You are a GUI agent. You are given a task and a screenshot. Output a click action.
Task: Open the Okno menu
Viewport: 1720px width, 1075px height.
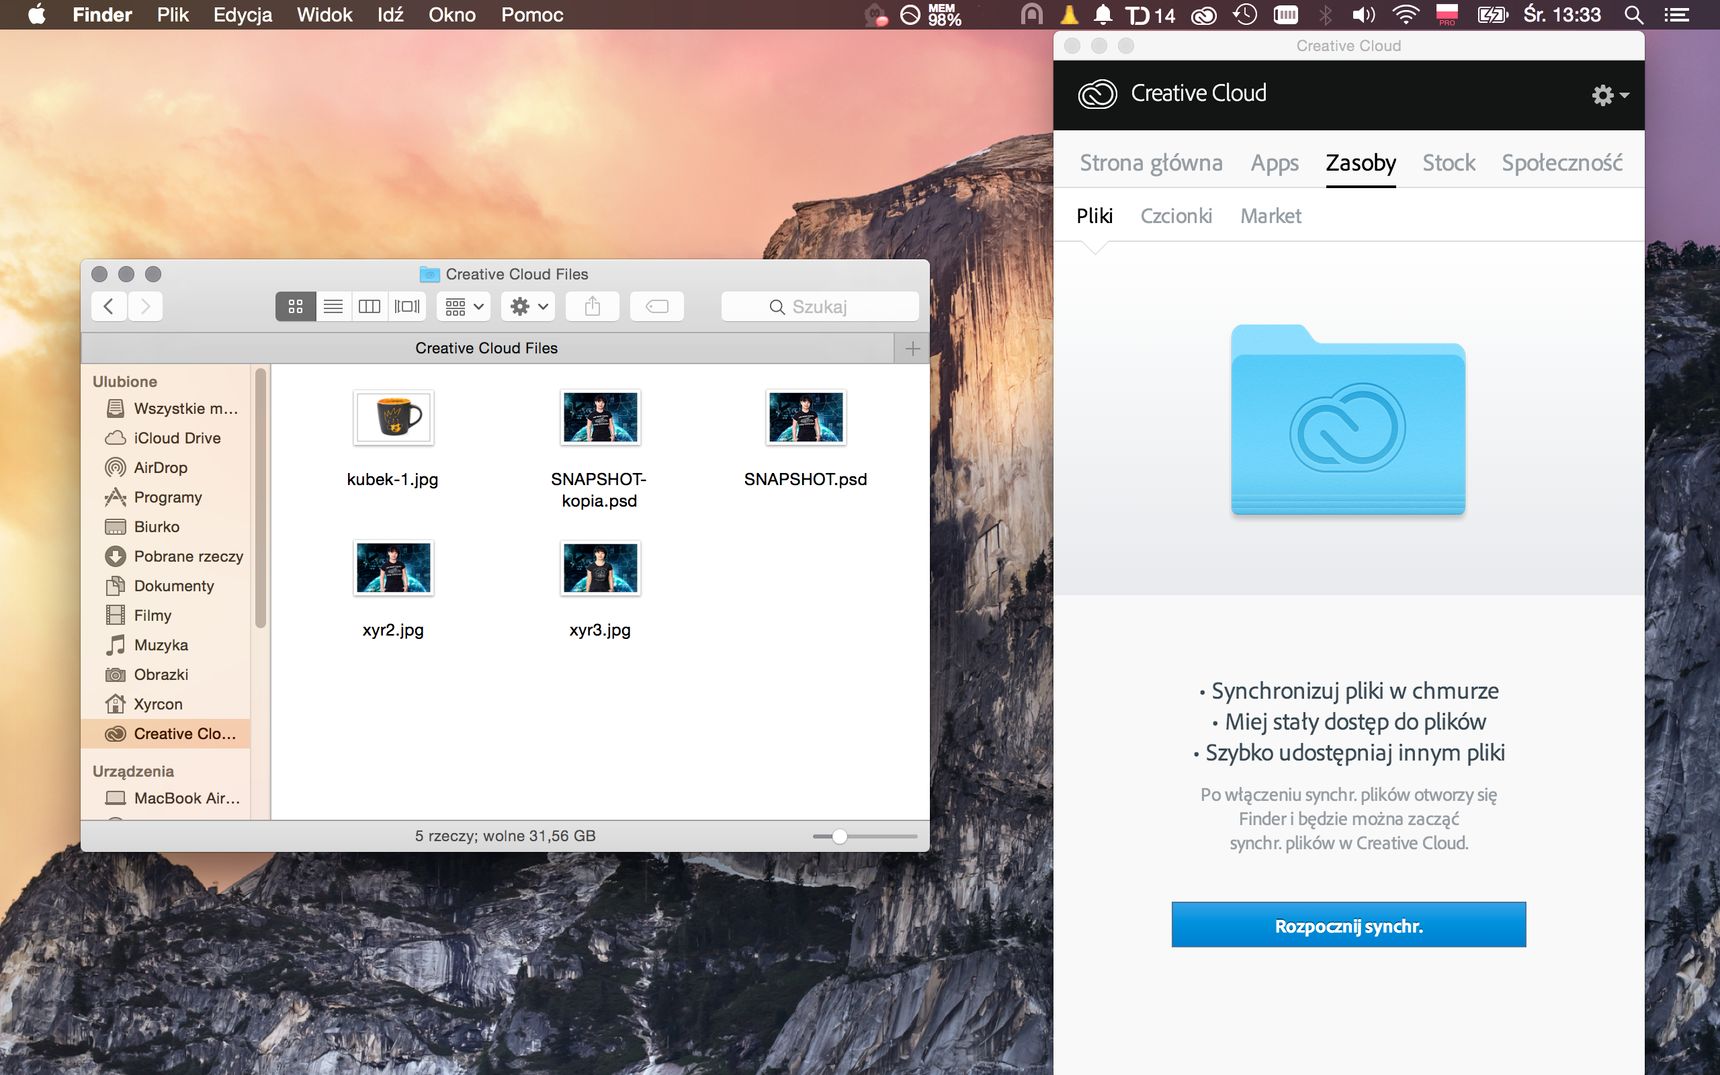tap(452, 14)
